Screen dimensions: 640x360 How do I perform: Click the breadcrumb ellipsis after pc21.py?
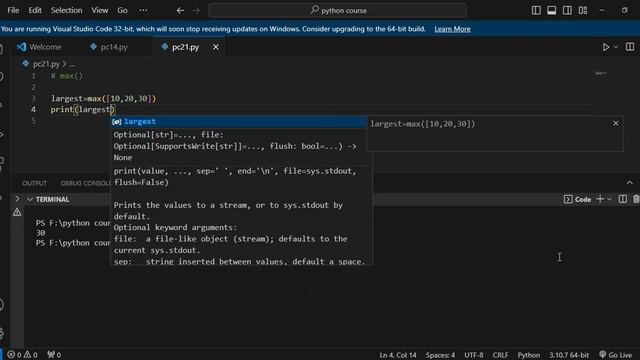tap(72, 64)
